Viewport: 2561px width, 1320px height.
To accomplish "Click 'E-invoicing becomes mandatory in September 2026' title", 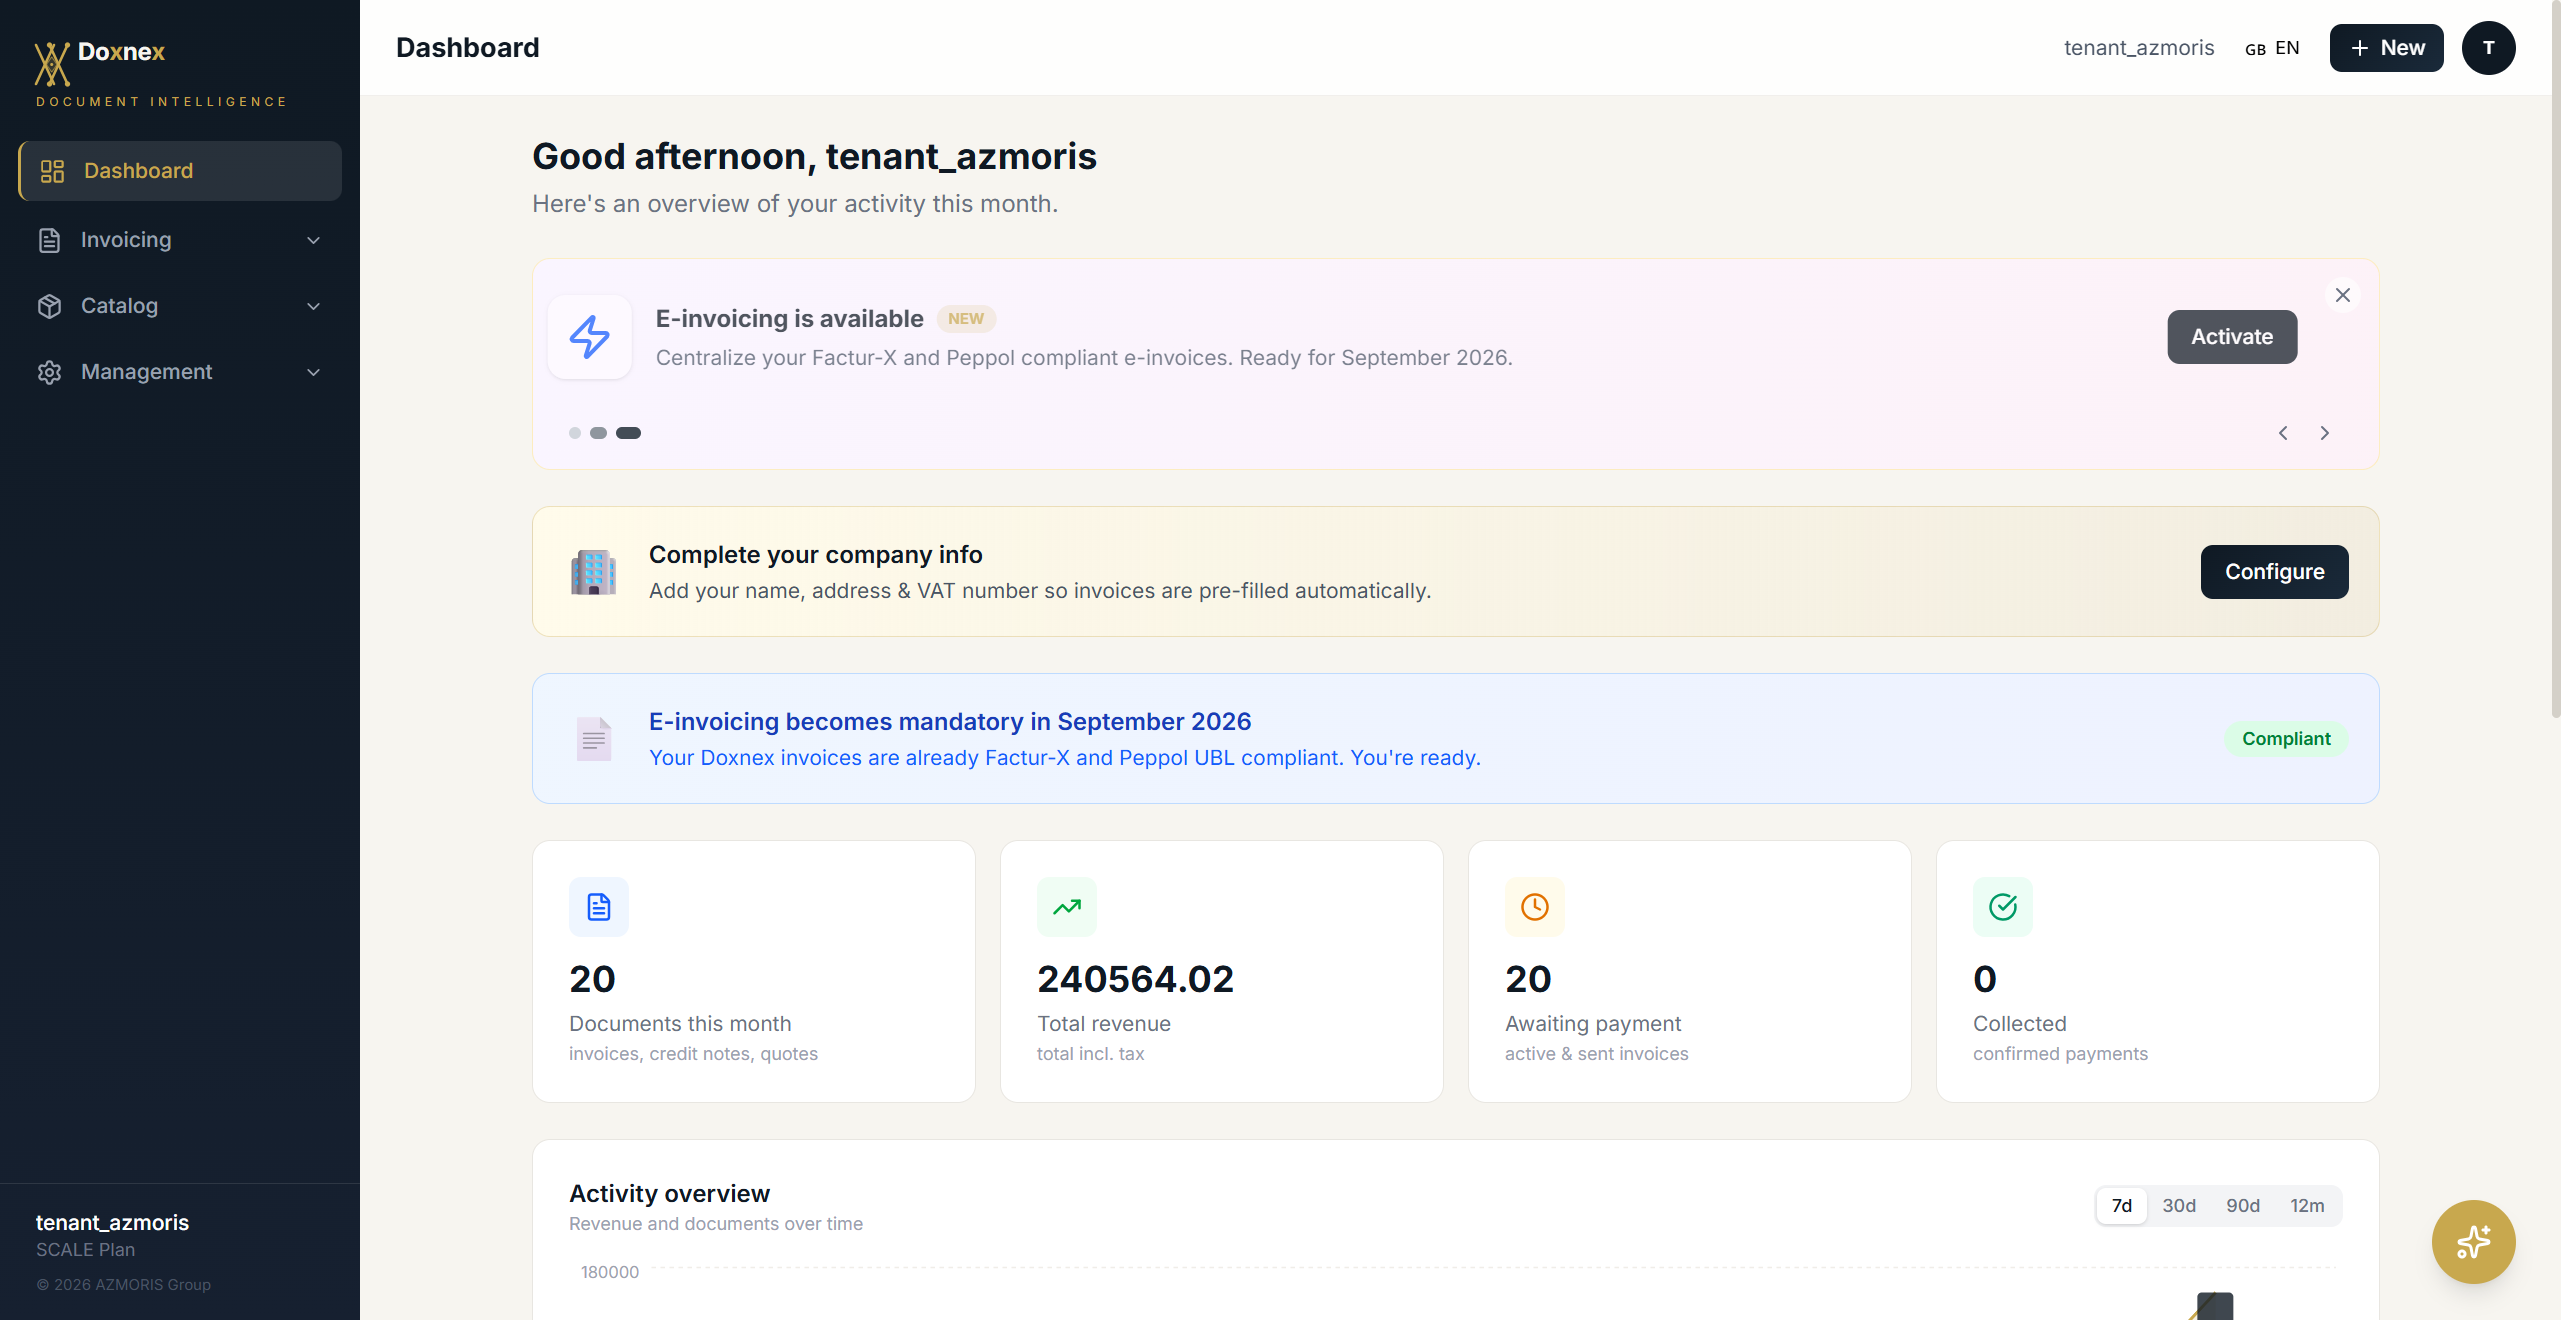I will click(950, 722).
